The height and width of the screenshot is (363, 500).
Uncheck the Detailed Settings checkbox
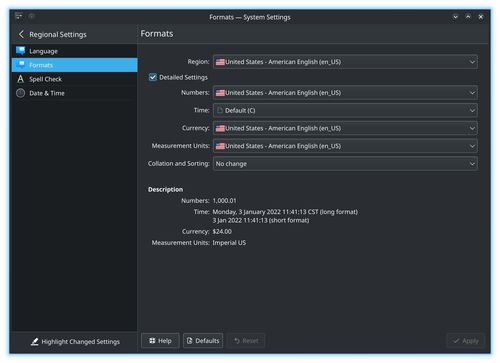coord(153,77)
